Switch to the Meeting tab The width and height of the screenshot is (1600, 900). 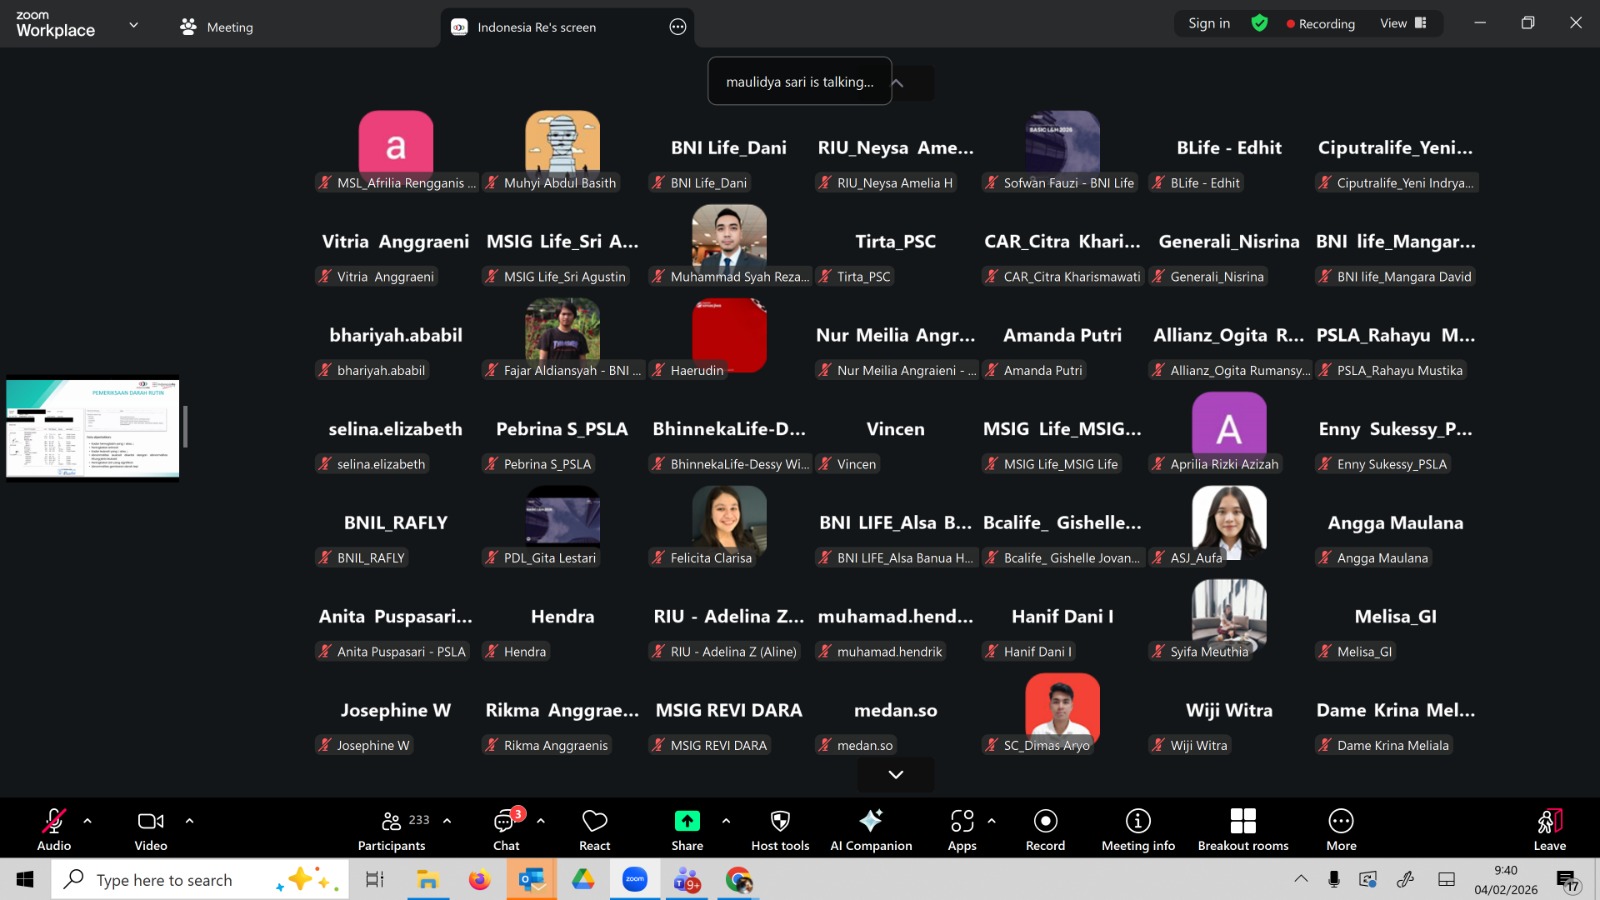(x=217, y=27)
